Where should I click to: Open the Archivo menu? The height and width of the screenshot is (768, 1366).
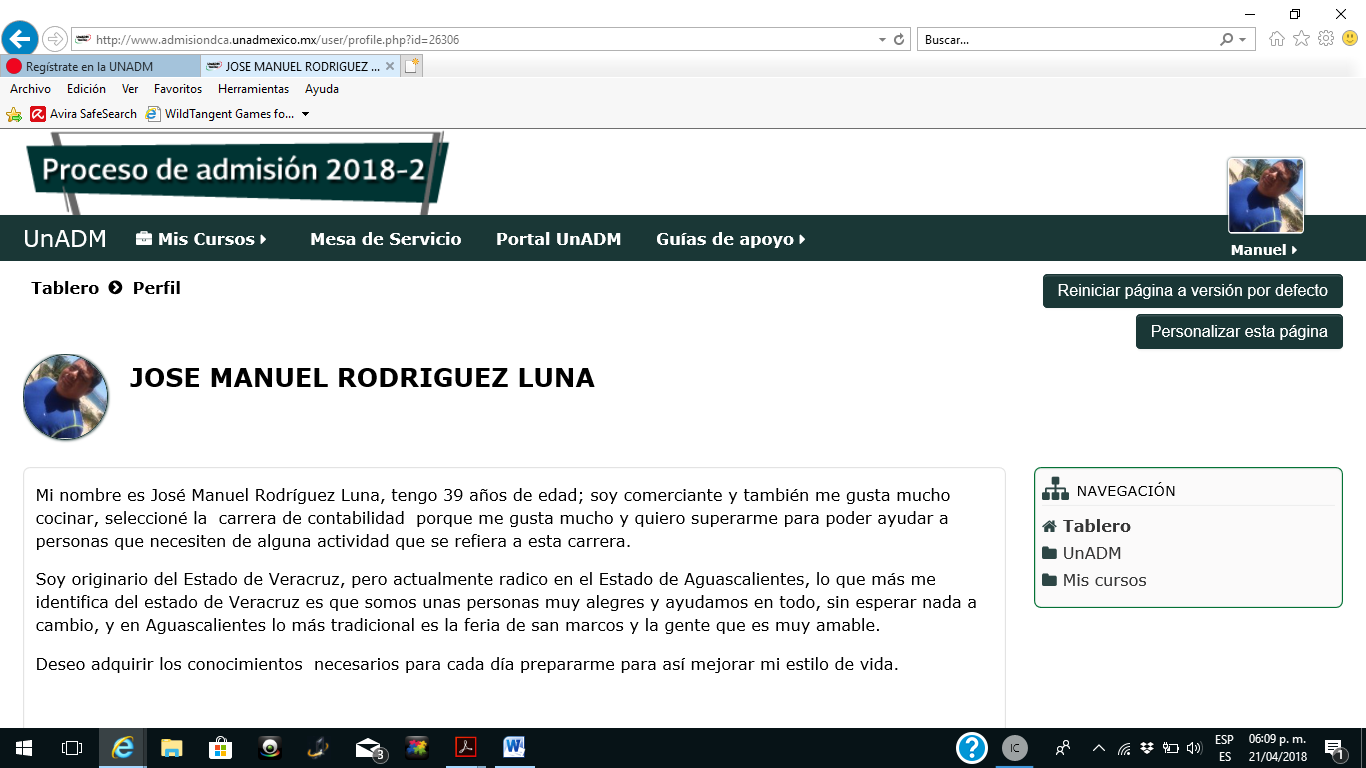tap(30, 89)
